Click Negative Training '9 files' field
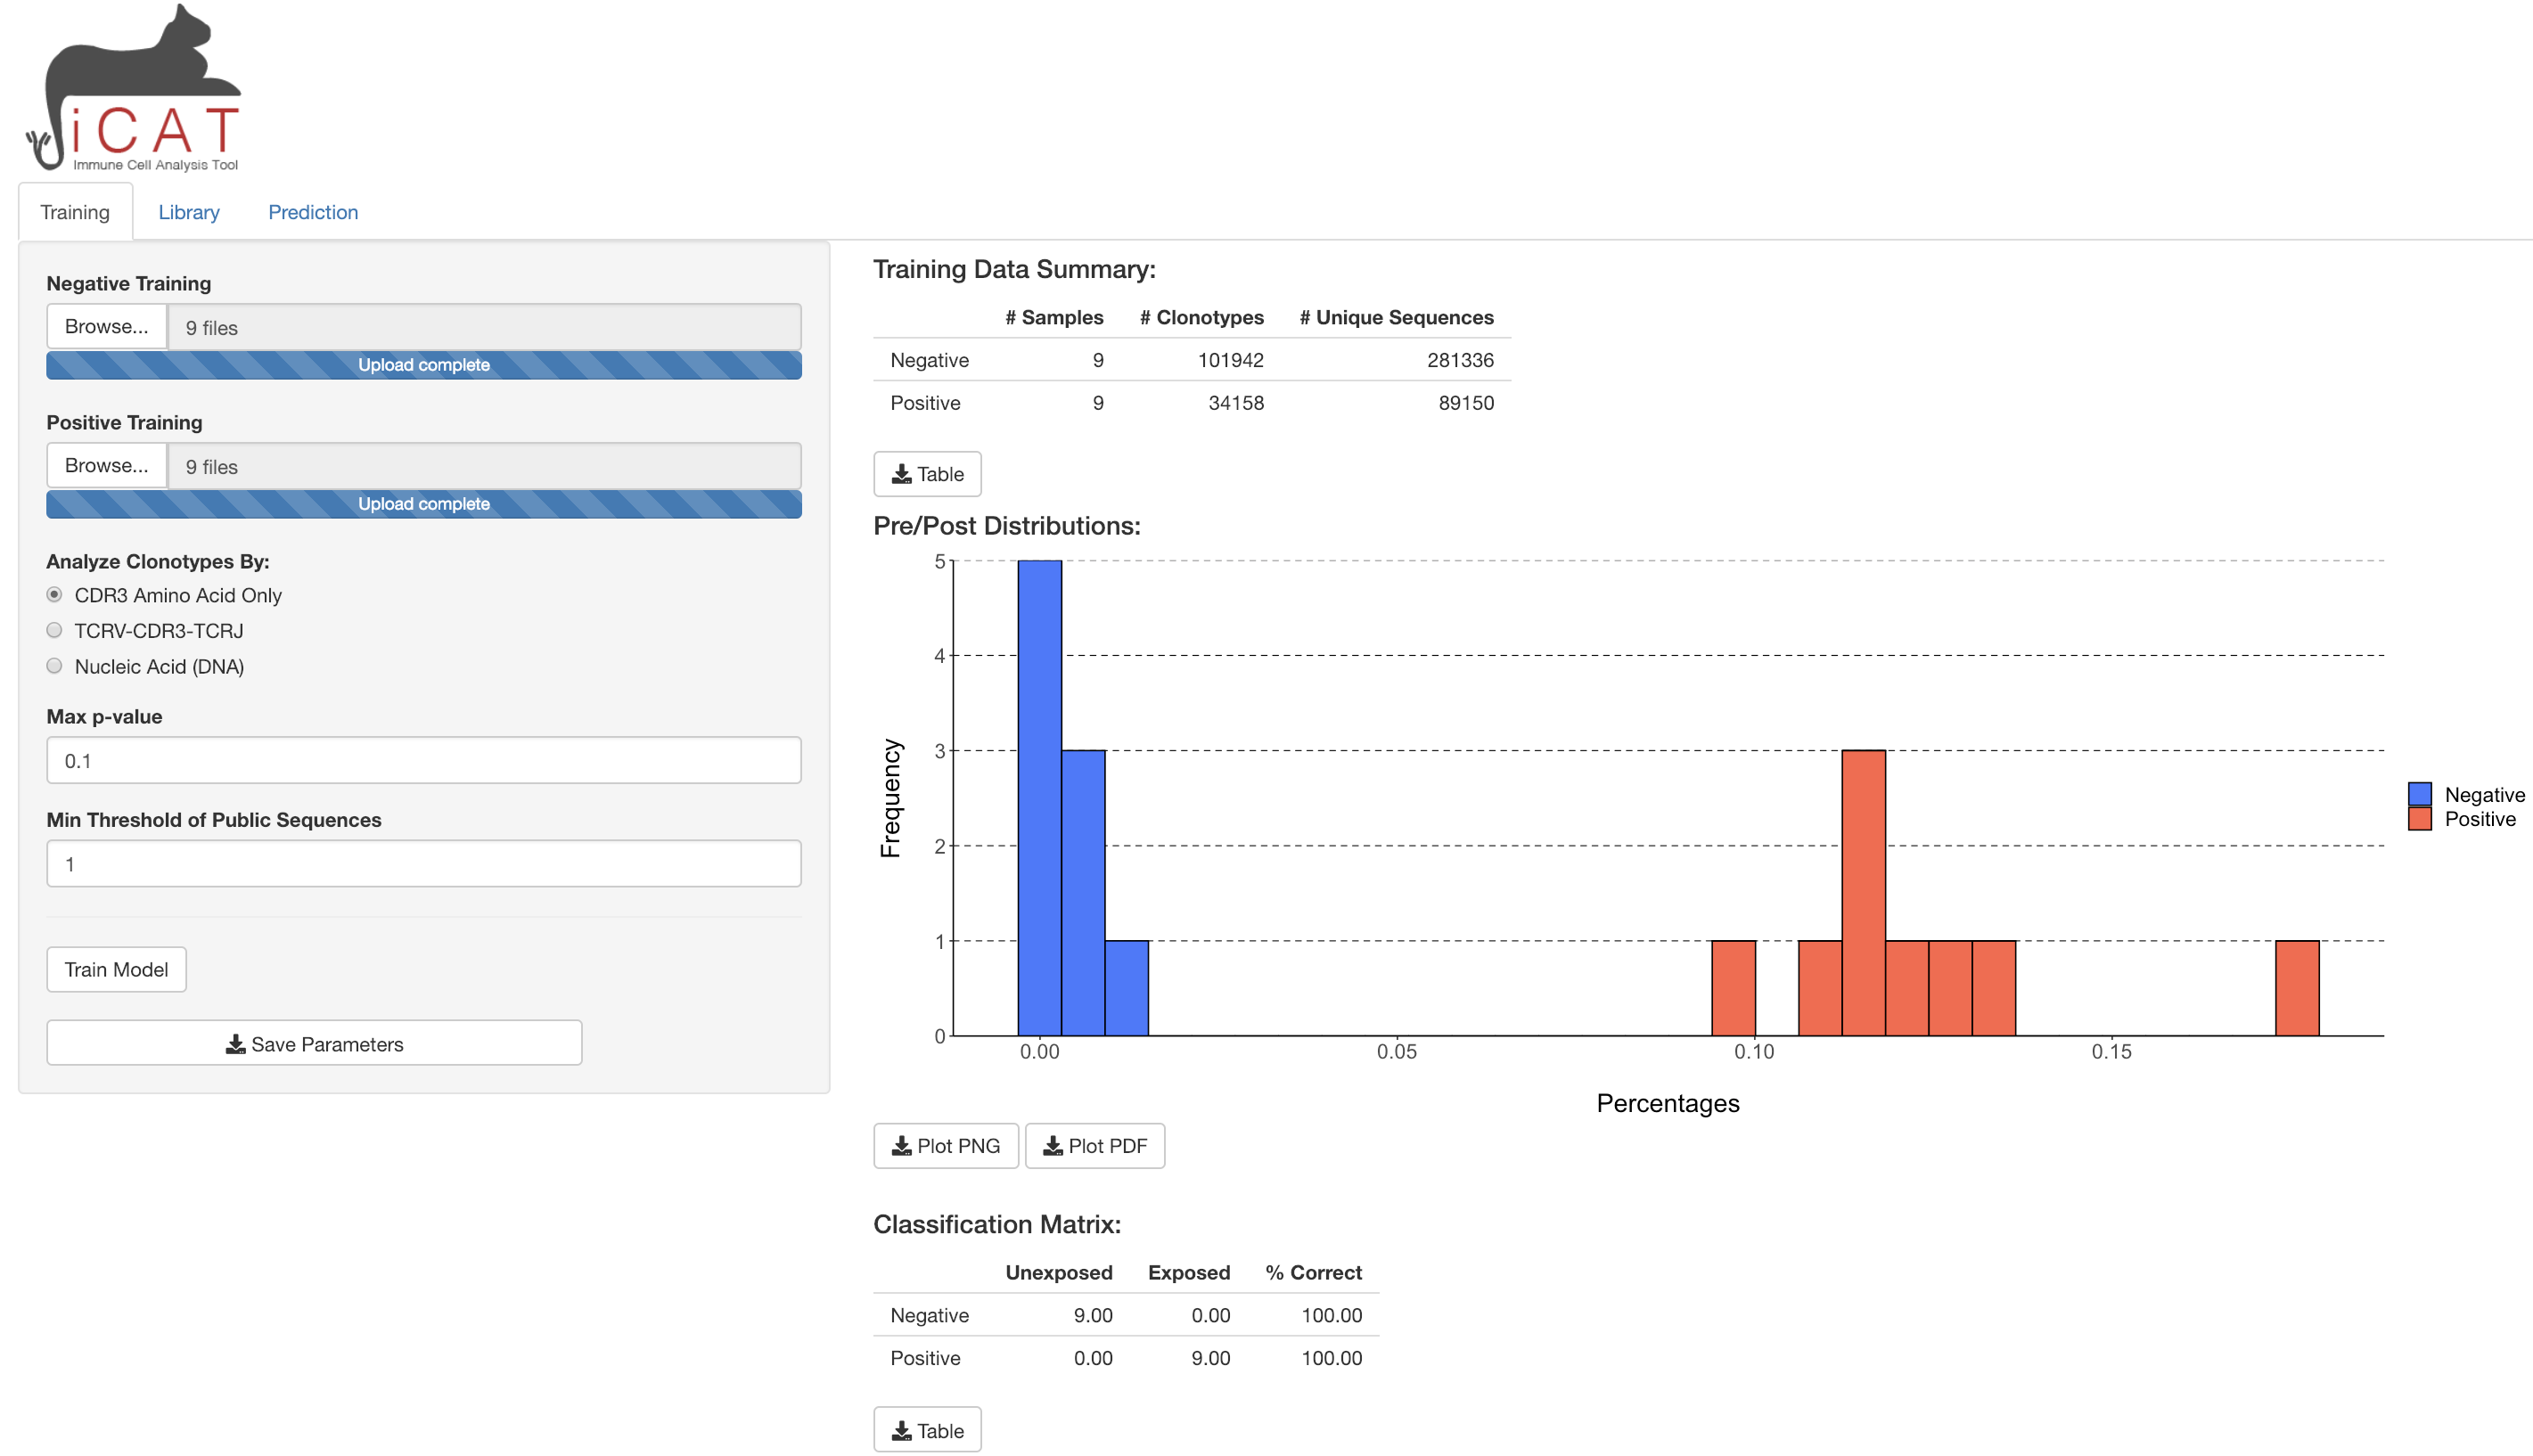Viewport: 2533px width, 1456px height. (x=484, y=327)
